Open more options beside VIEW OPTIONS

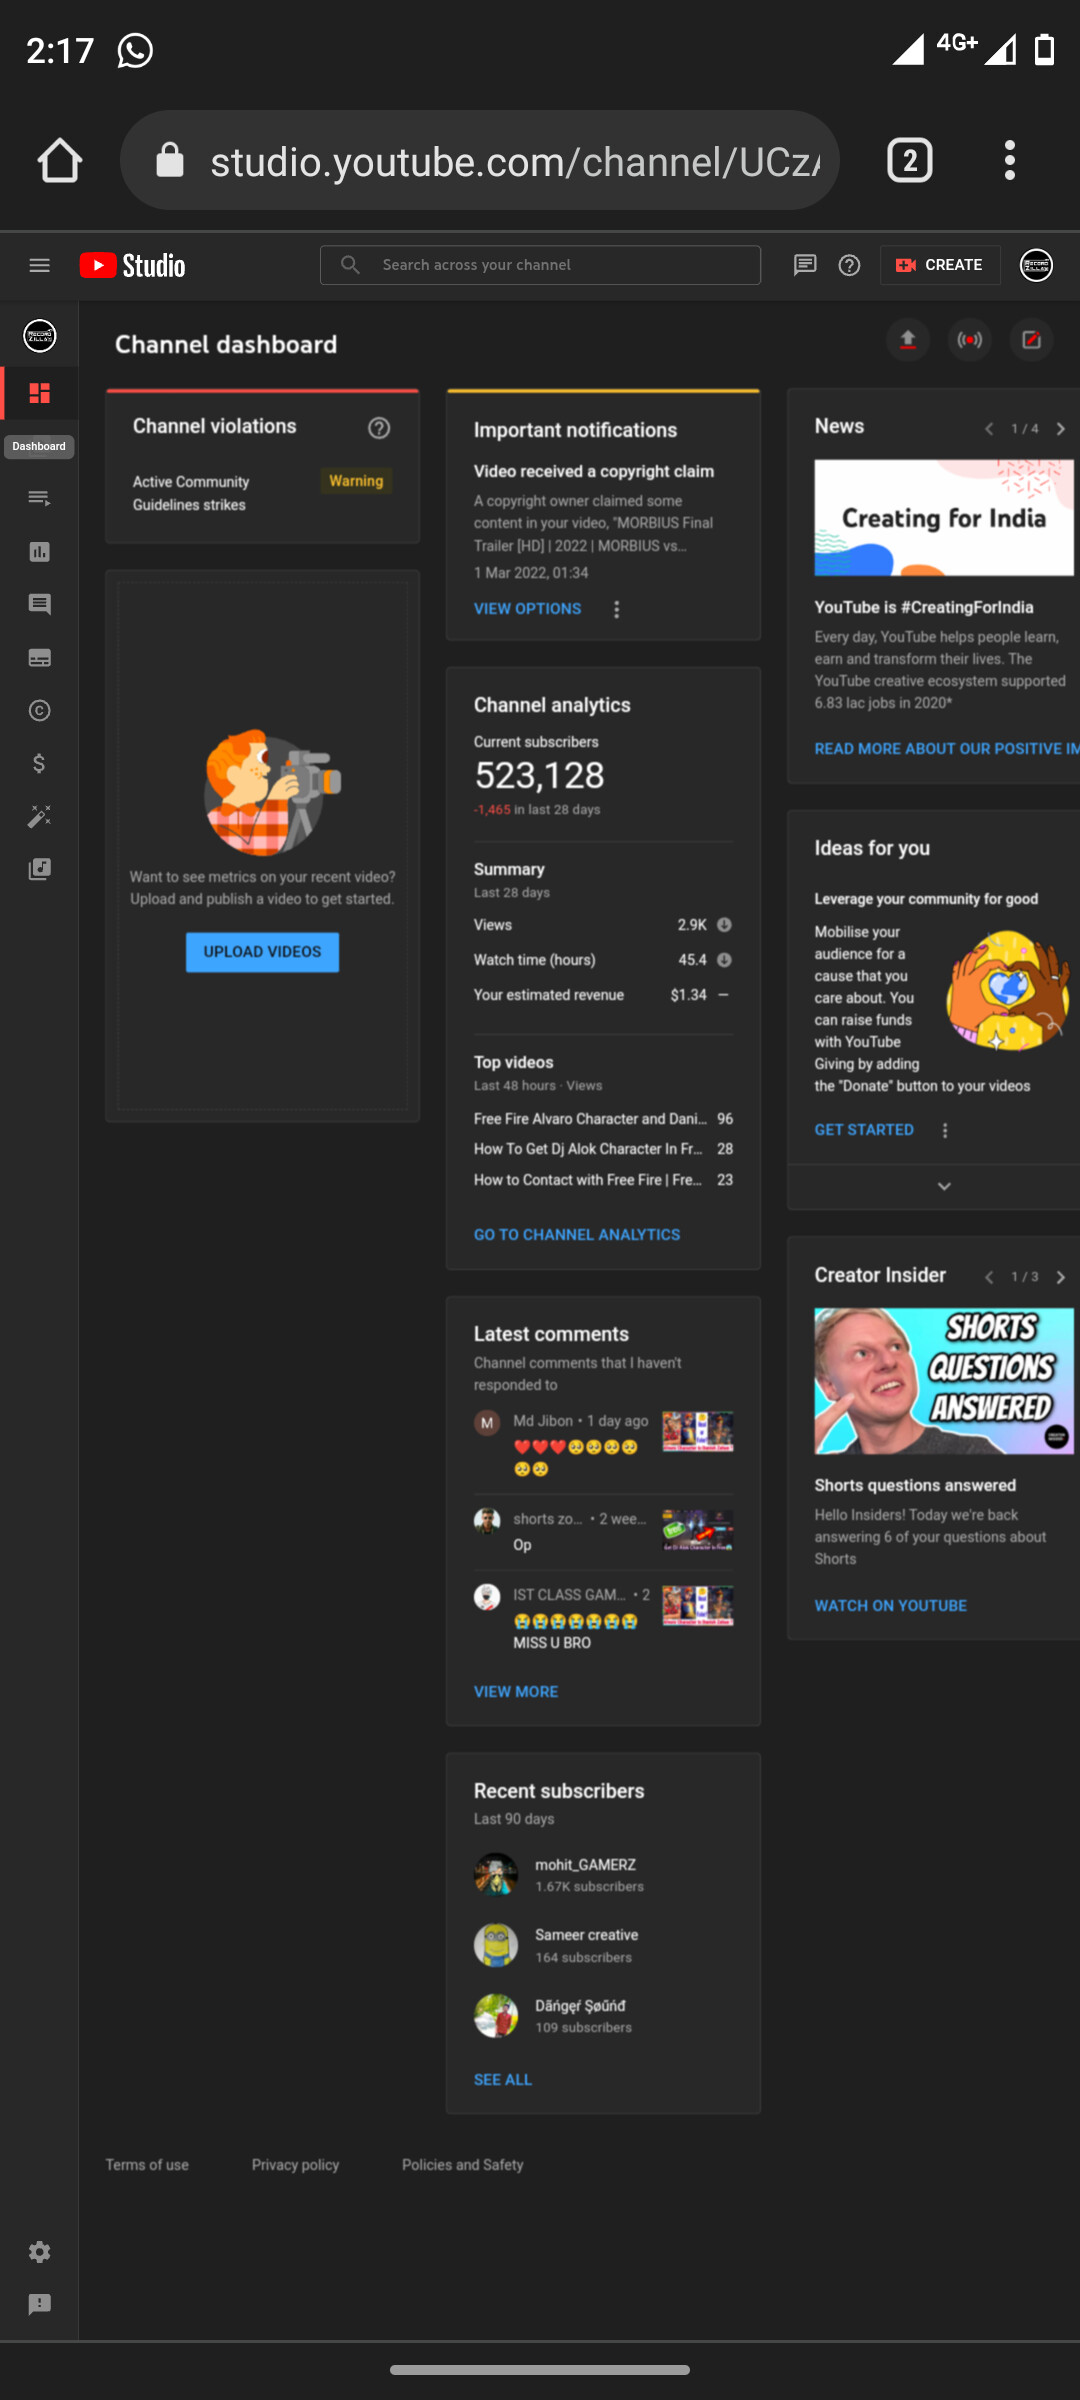coord(616,609)
